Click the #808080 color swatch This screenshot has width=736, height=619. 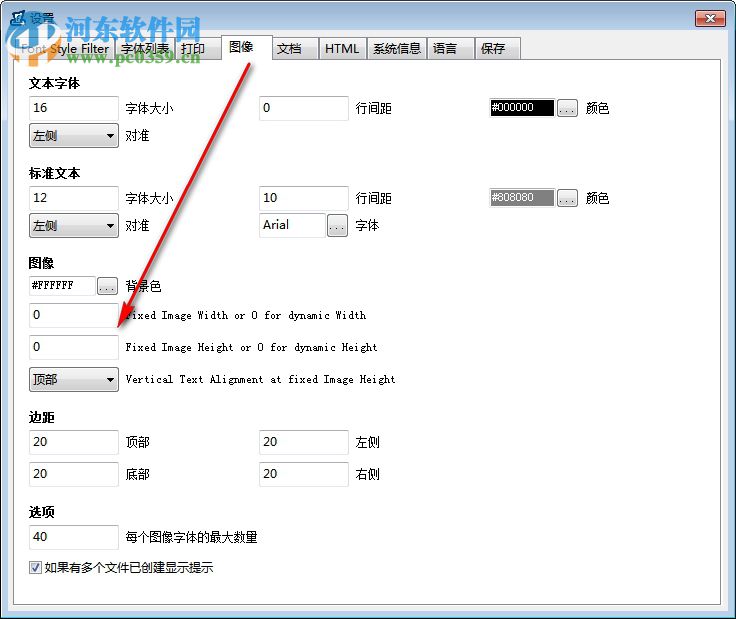(521, 198)
